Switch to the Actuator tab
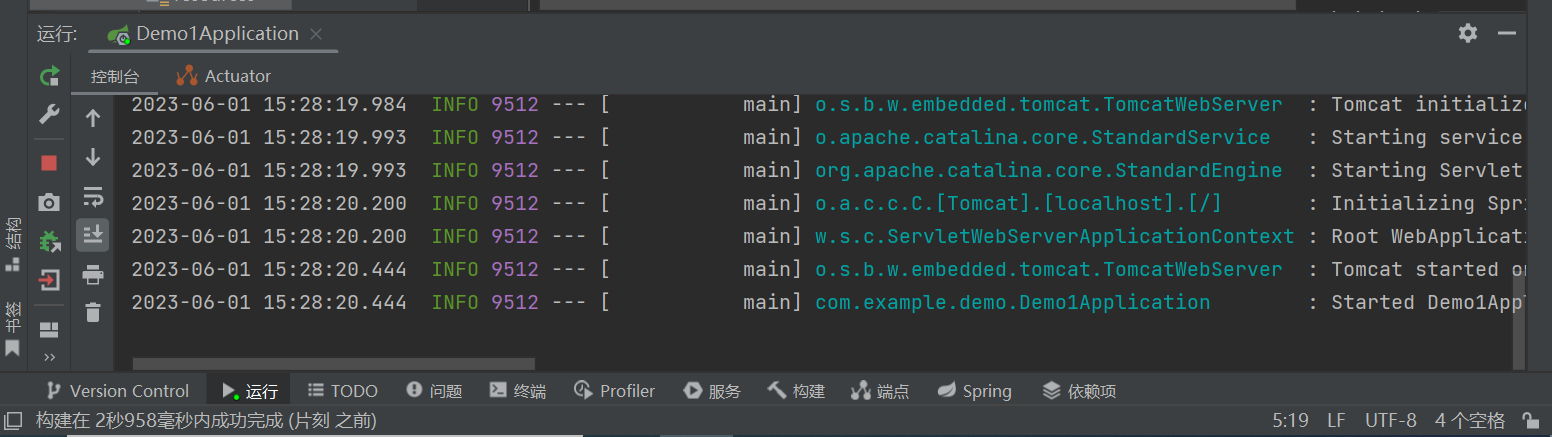The width and height of the screenshot is (1552, 437). pyautogui.click(x=224, y=76)
